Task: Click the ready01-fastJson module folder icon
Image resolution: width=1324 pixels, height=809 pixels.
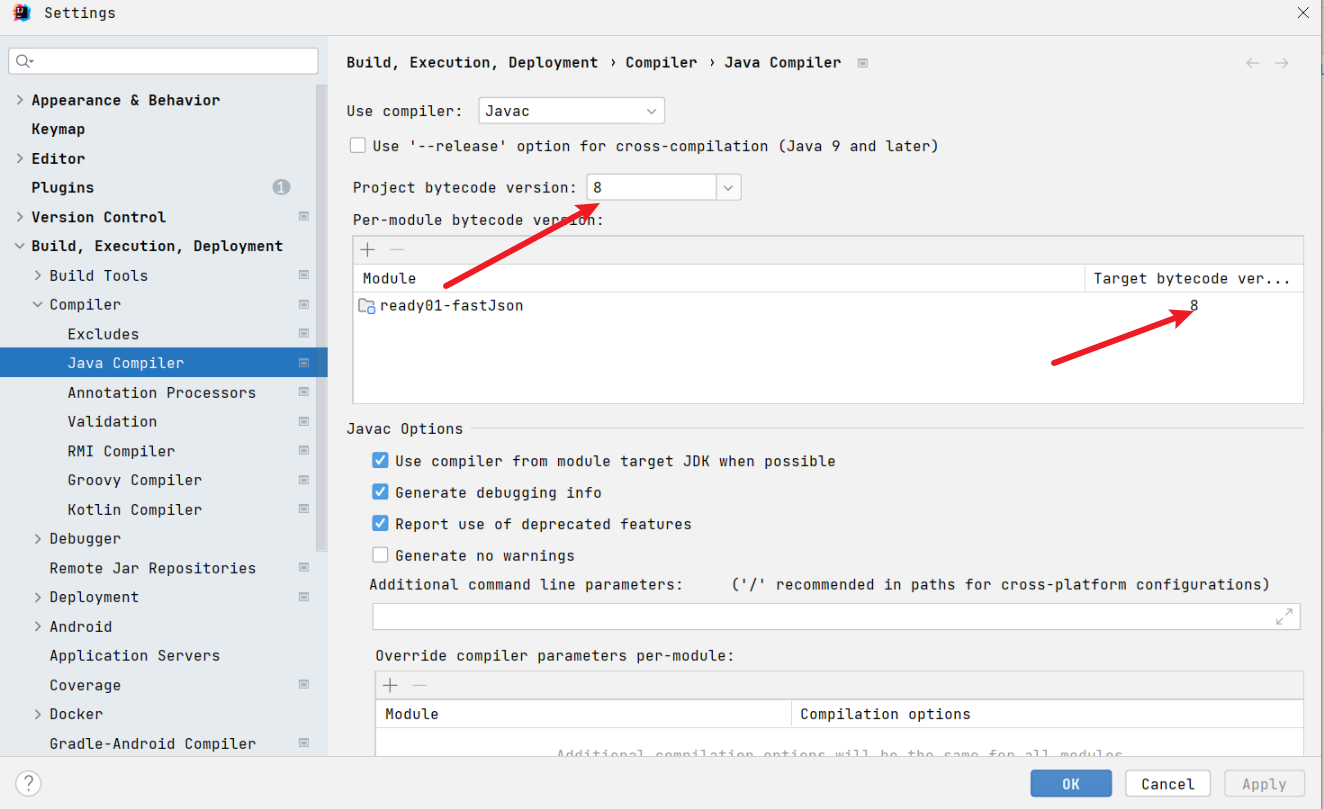Action: click(366, 306)
